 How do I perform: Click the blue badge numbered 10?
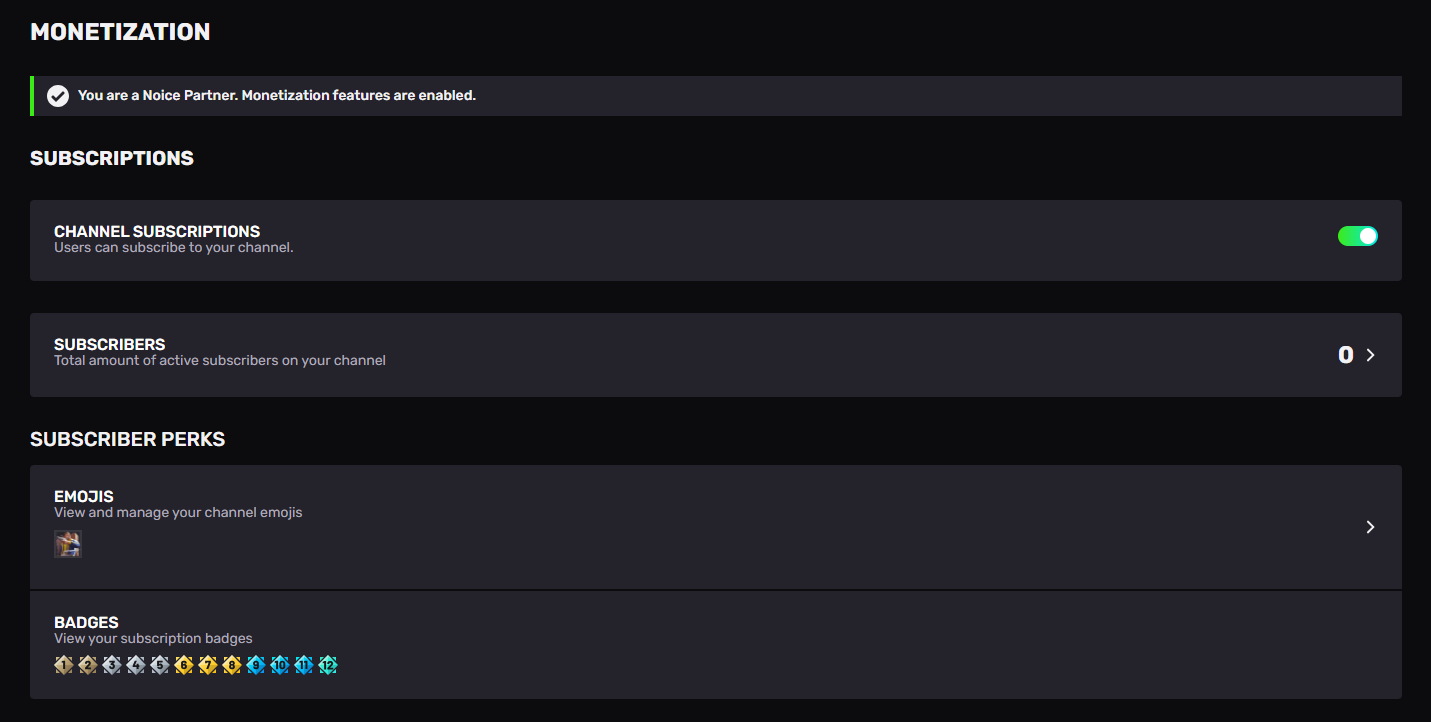click(280, 665)
